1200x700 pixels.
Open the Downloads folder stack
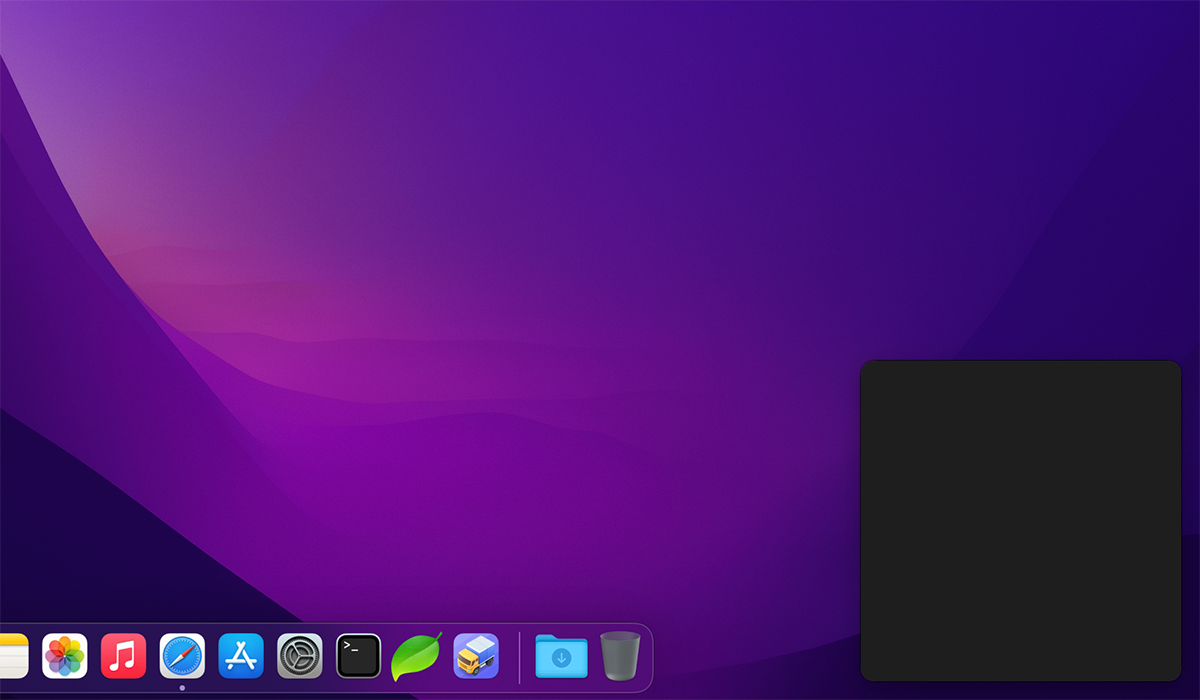coord(561,657)
